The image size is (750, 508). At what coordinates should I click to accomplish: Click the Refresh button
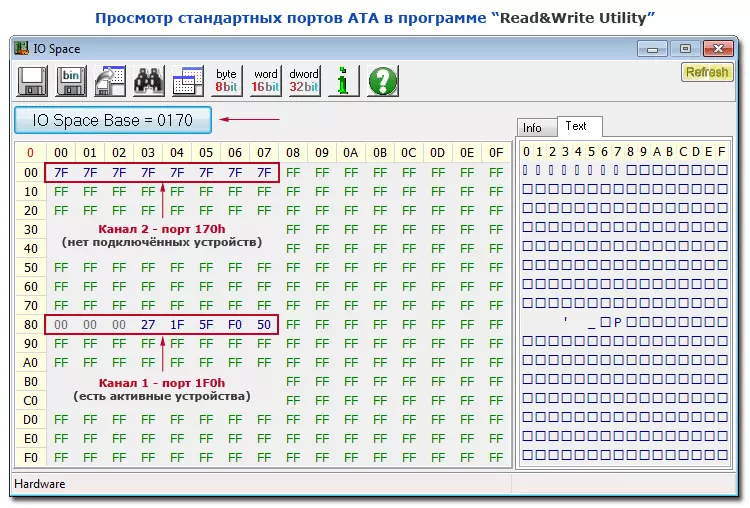[707, 72]
